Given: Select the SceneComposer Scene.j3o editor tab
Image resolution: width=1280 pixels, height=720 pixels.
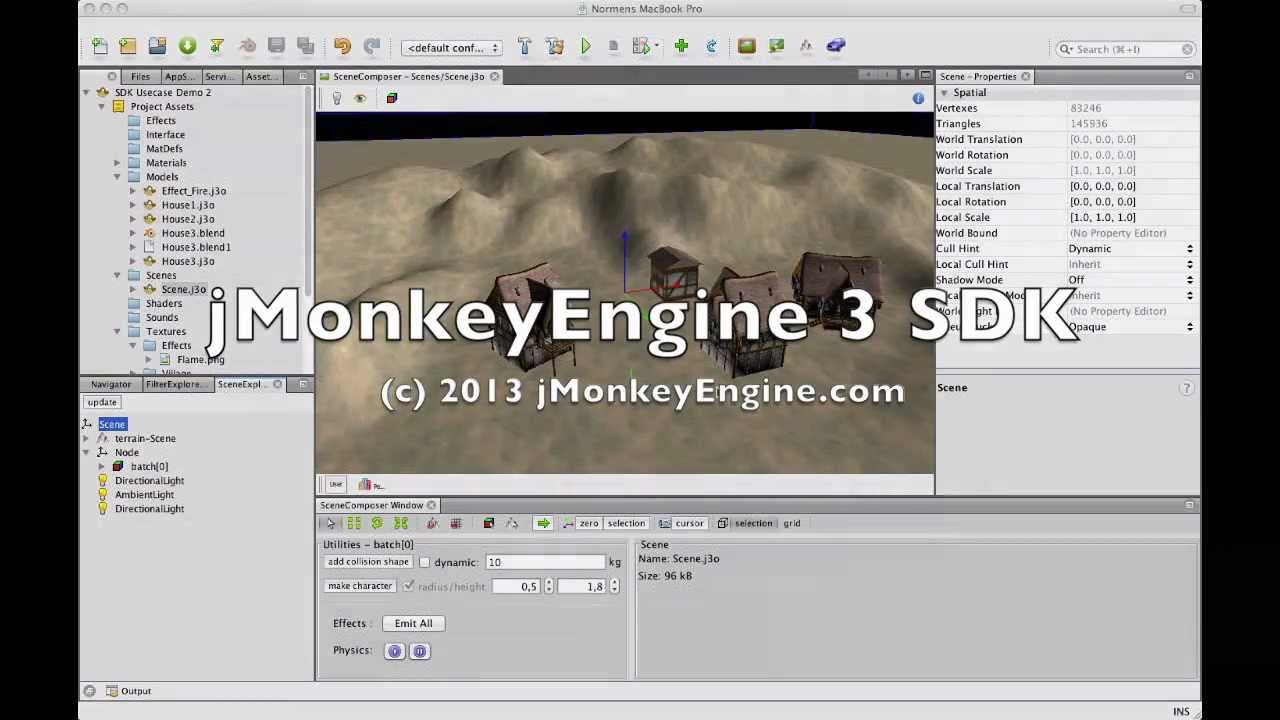Looking at the screenshot, I should (408, 77).
